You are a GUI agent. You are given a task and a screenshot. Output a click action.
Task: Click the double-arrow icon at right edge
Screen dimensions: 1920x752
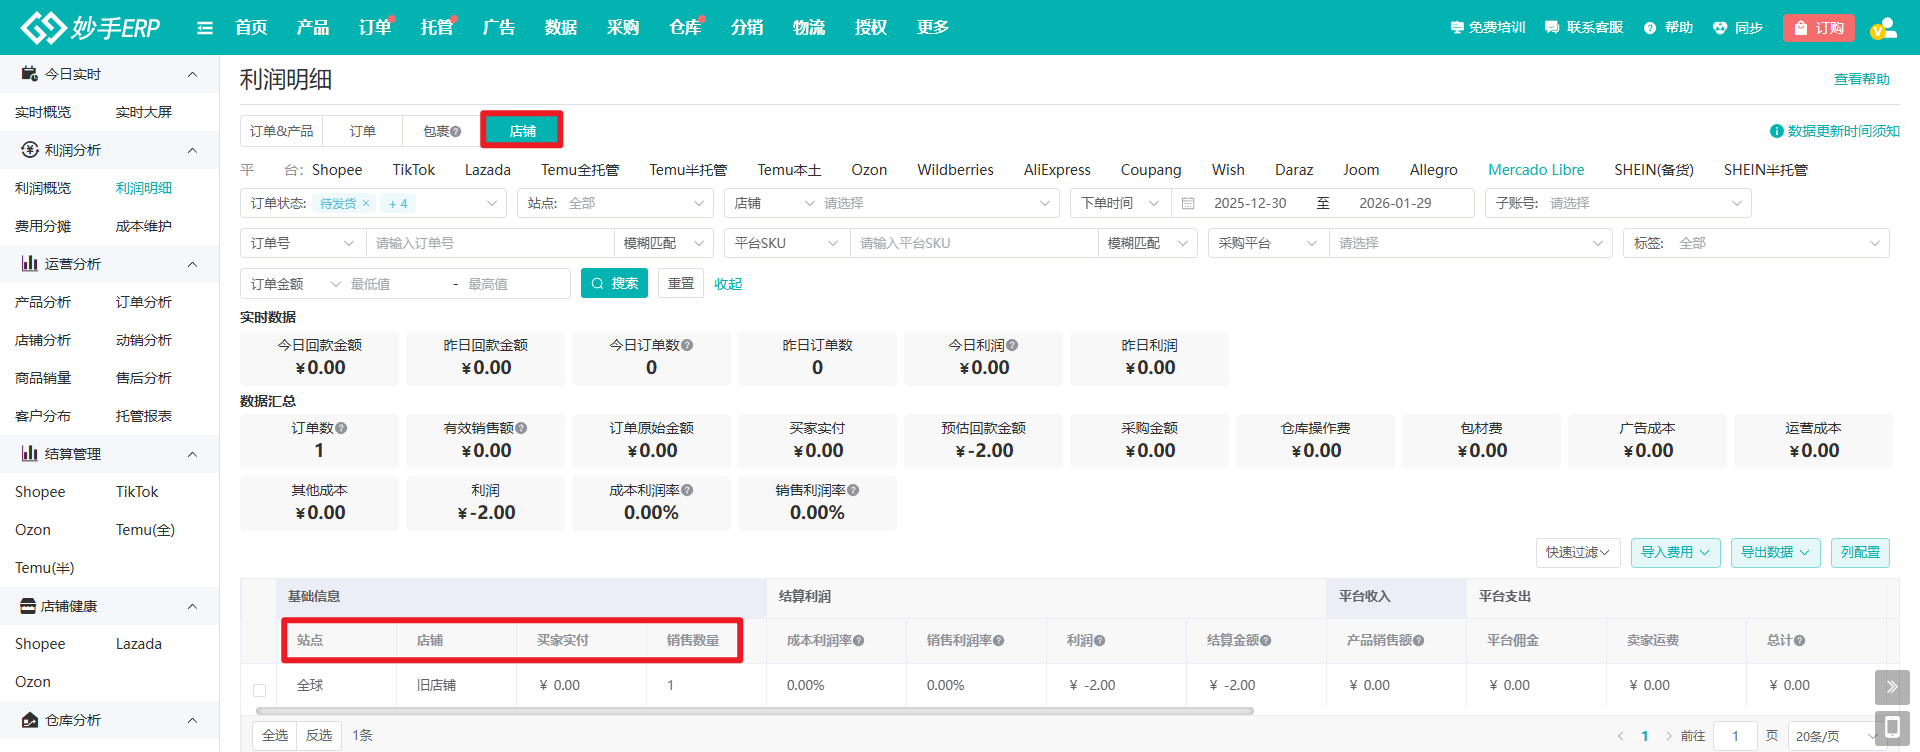pyautogui.click(x=1891, y=687)
